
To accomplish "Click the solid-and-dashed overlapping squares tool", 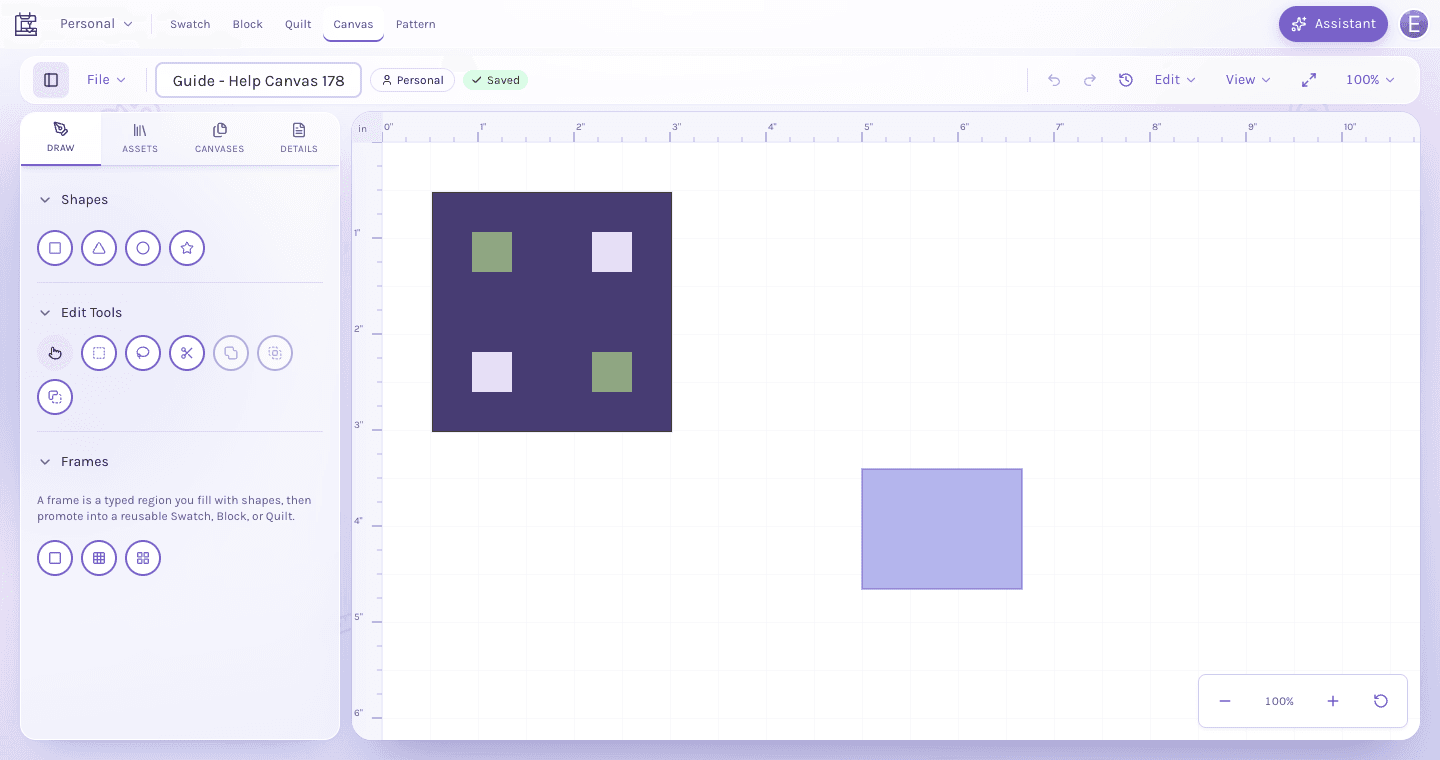I will (55, 397).
